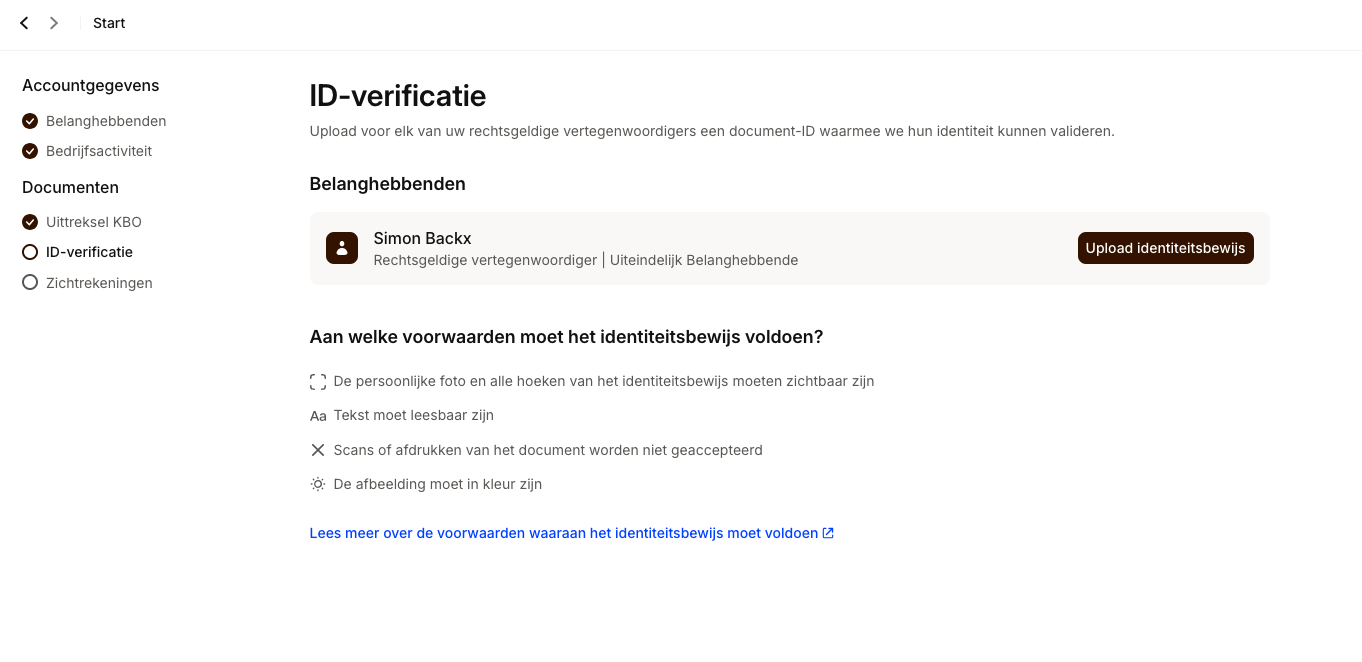Click the corner-frame icon for visible photo requirement
This screenshot has height=662, width=1362.
(x=318, y=381)
